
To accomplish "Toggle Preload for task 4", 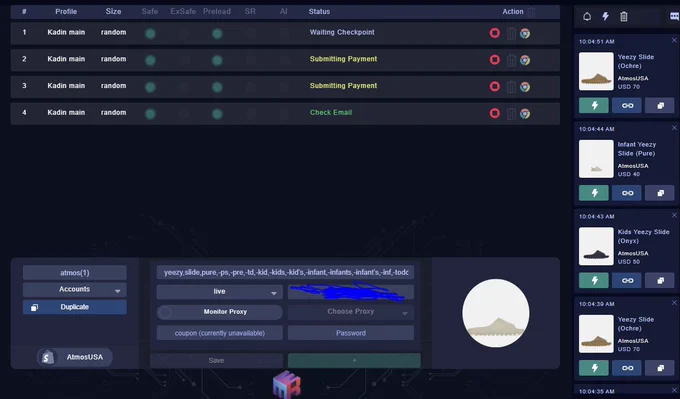I will click(x=217, y=114).
